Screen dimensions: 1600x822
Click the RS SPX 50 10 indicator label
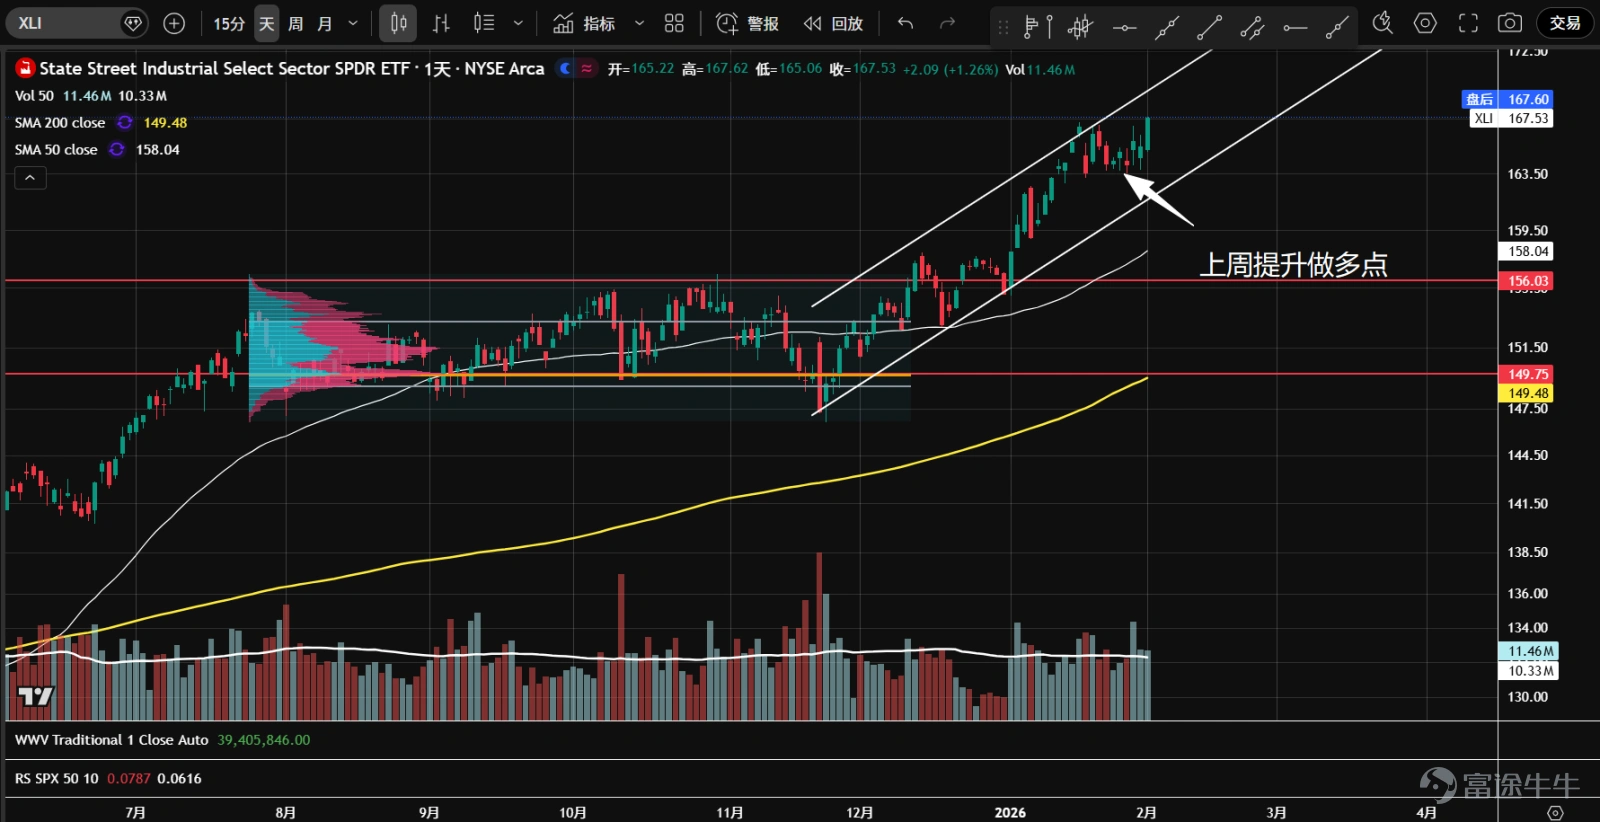tap(56, 778)
